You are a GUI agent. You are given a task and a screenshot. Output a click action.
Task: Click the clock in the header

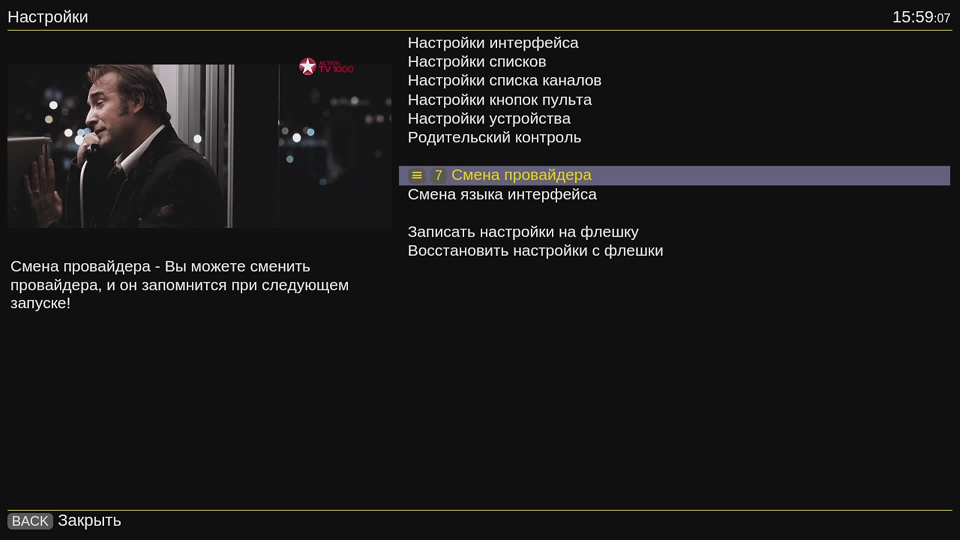click(x=921, y=17)
